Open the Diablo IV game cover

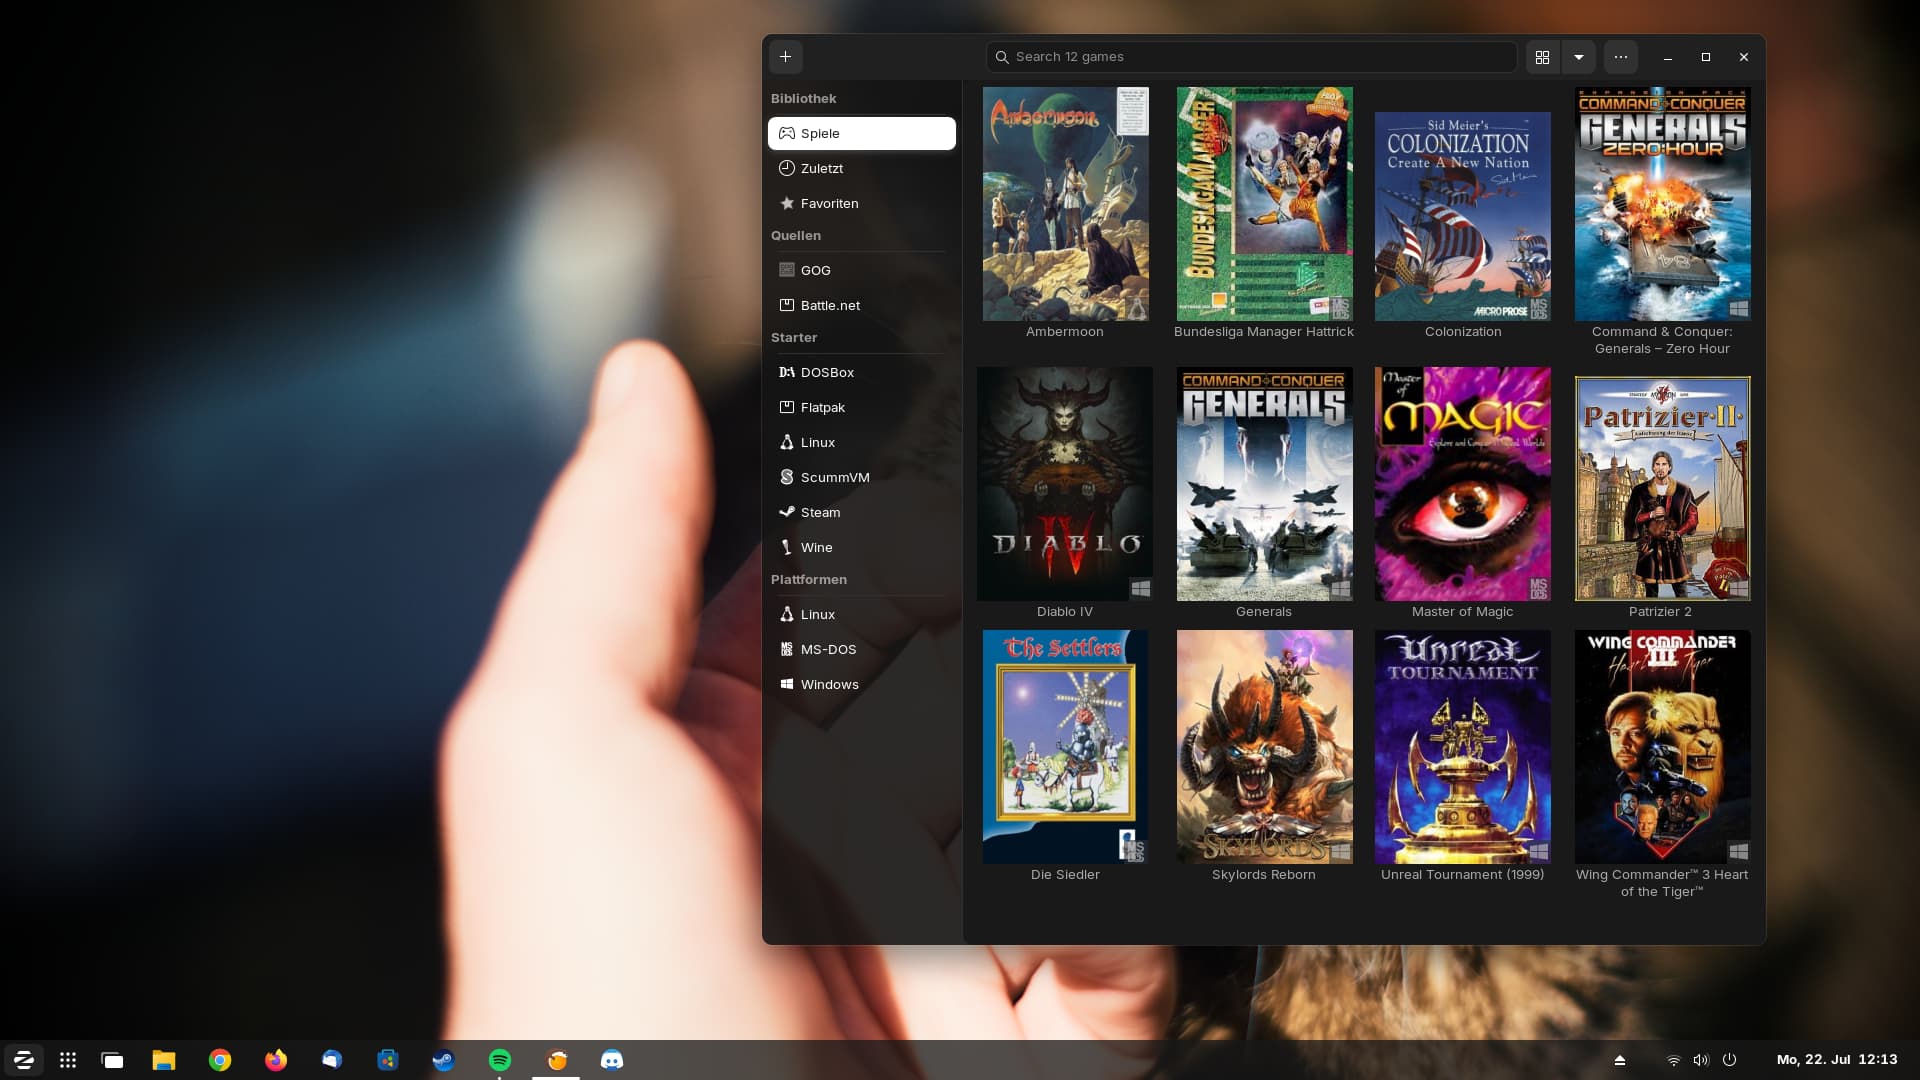coord(1064,484)
